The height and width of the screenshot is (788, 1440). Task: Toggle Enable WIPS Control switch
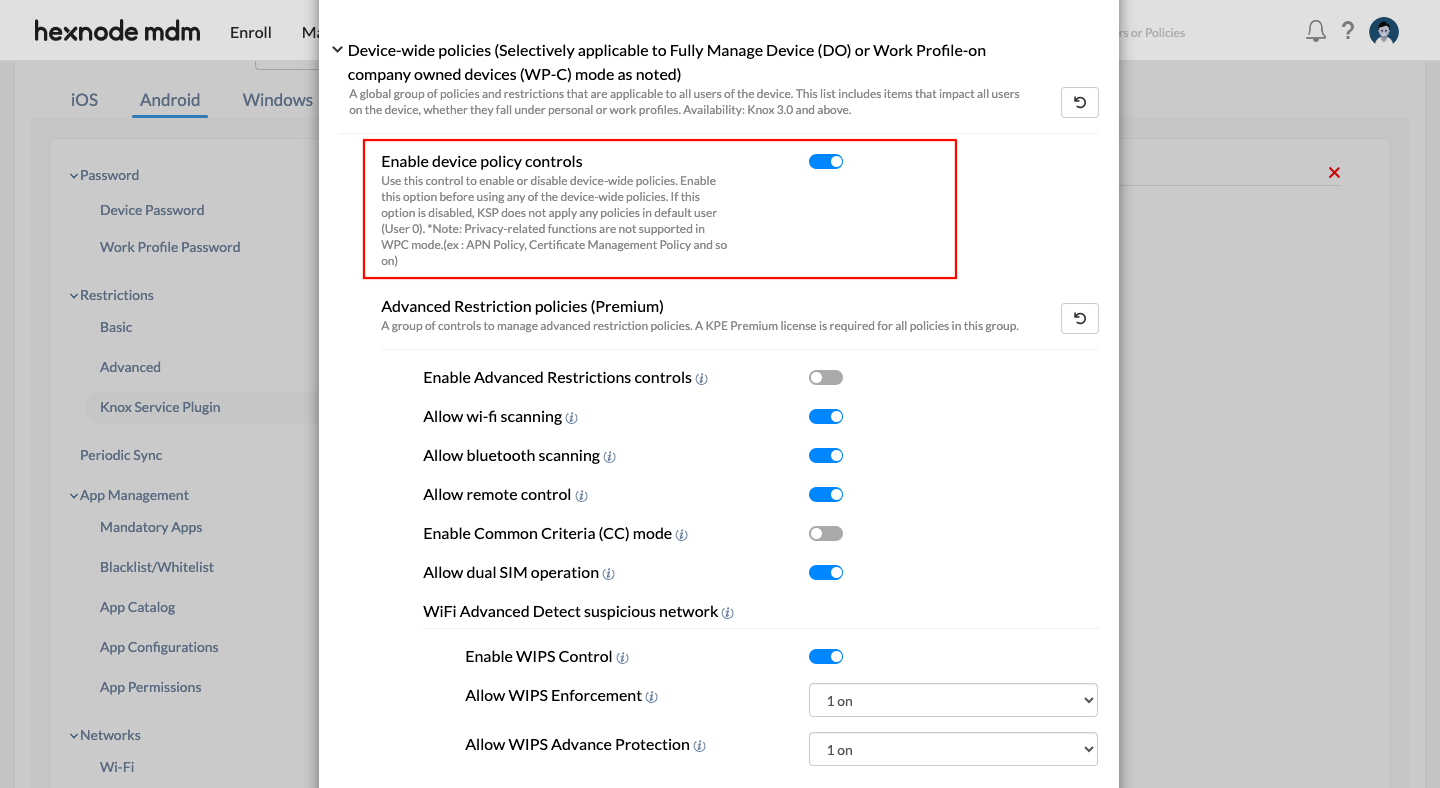point(826,656)
